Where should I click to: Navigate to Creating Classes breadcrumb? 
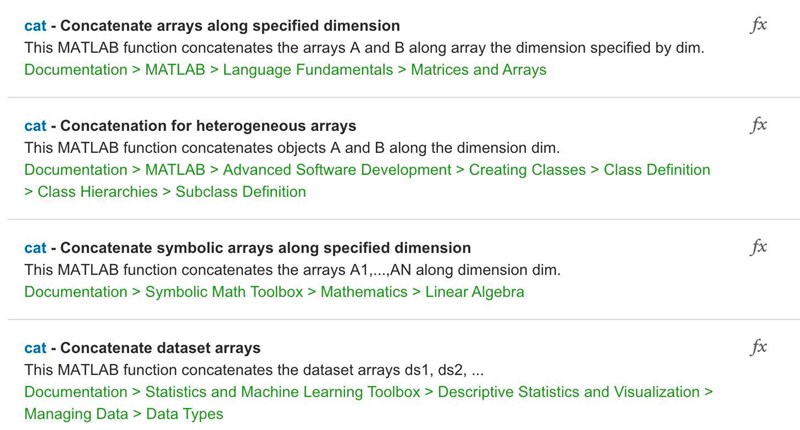click(x=527, y=170)
